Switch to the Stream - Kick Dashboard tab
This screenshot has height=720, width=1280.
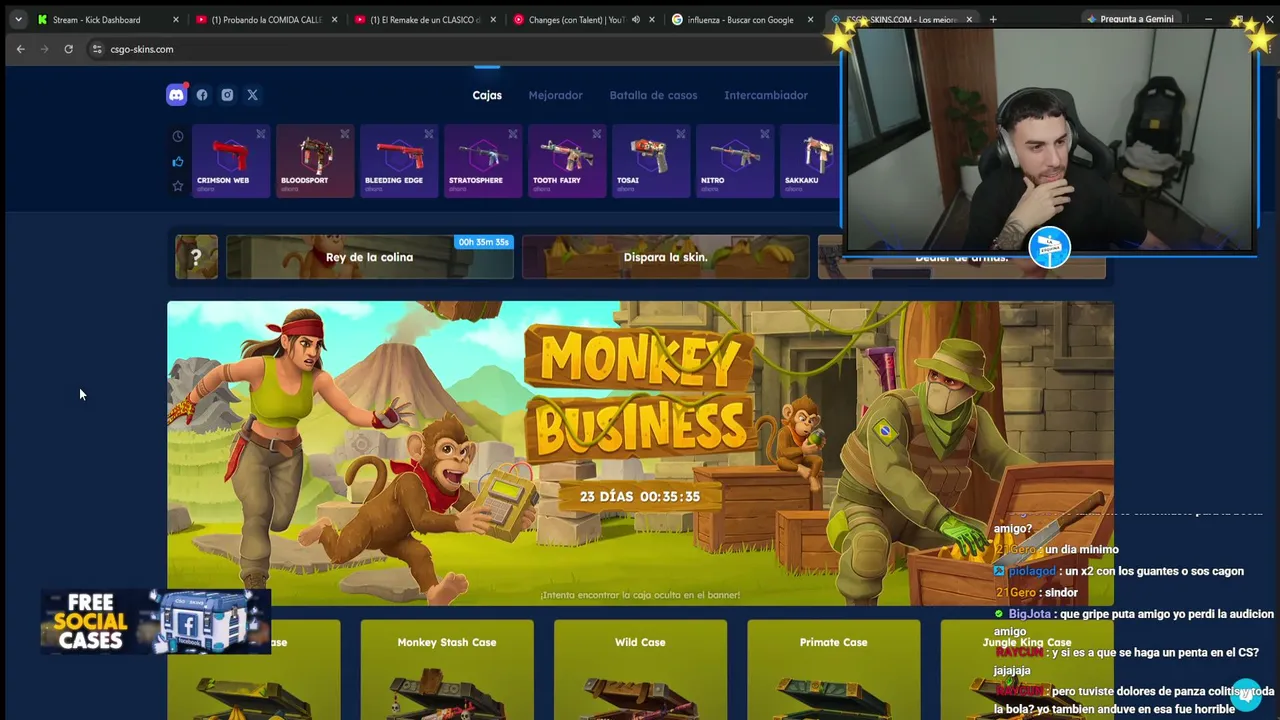pyautogui.click(x=108, y=19)
